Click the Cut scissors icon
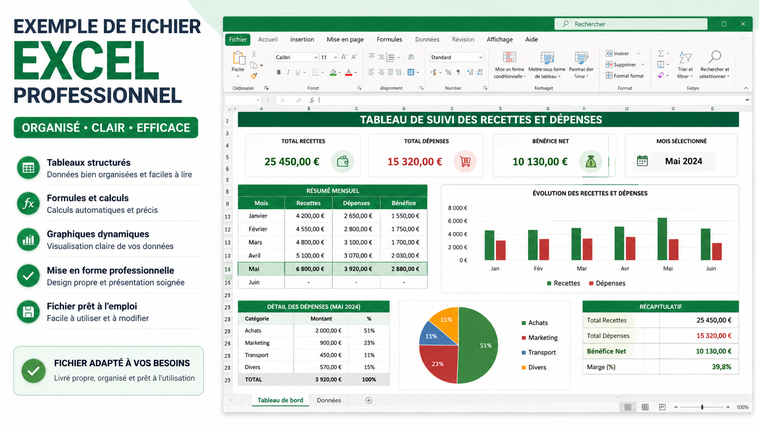The height and width of the screenshot is (427, 759). 254,55
